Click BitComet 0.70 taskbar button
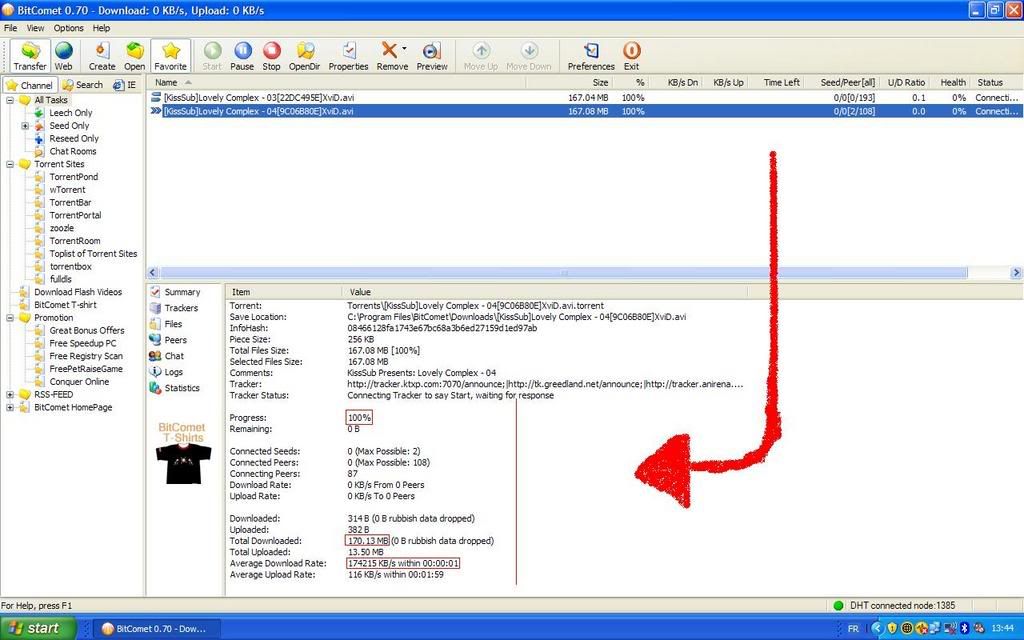The width and height of the screenshot is (1024, 640). (156, 629)
